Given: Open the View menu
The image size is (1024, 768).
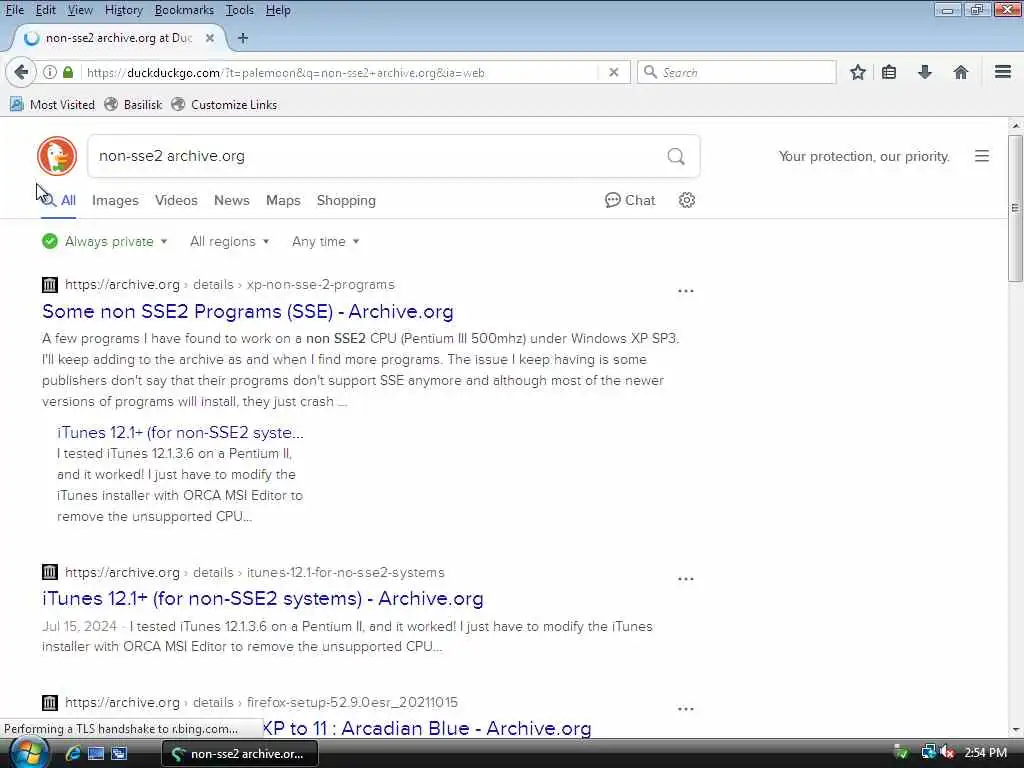Looking at the screenshot, I should [x=80, y=10].
